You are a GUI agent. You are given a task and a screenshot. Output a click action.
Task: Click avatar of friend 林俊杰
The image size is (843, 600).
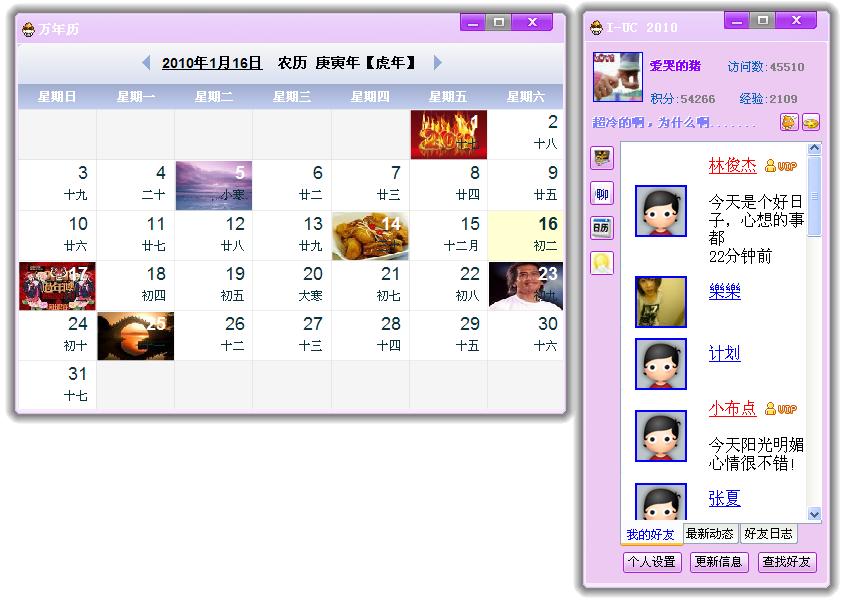661,211
